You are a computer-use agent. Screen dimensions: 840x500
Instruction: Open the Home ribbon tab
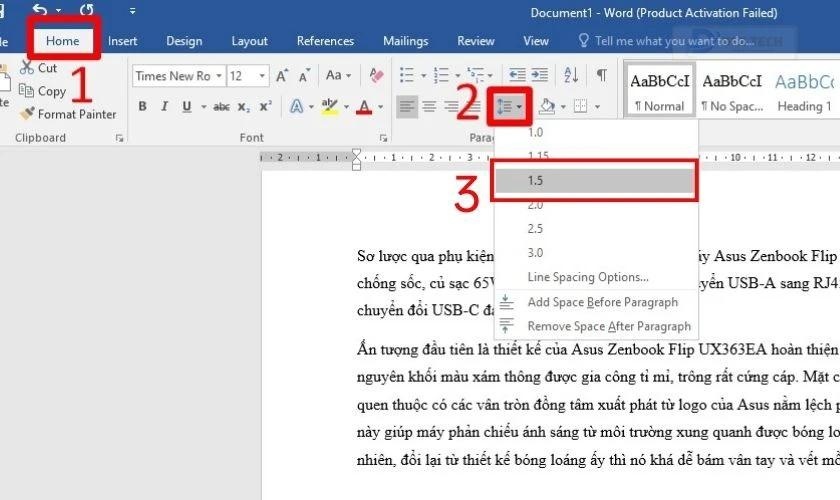62,41
